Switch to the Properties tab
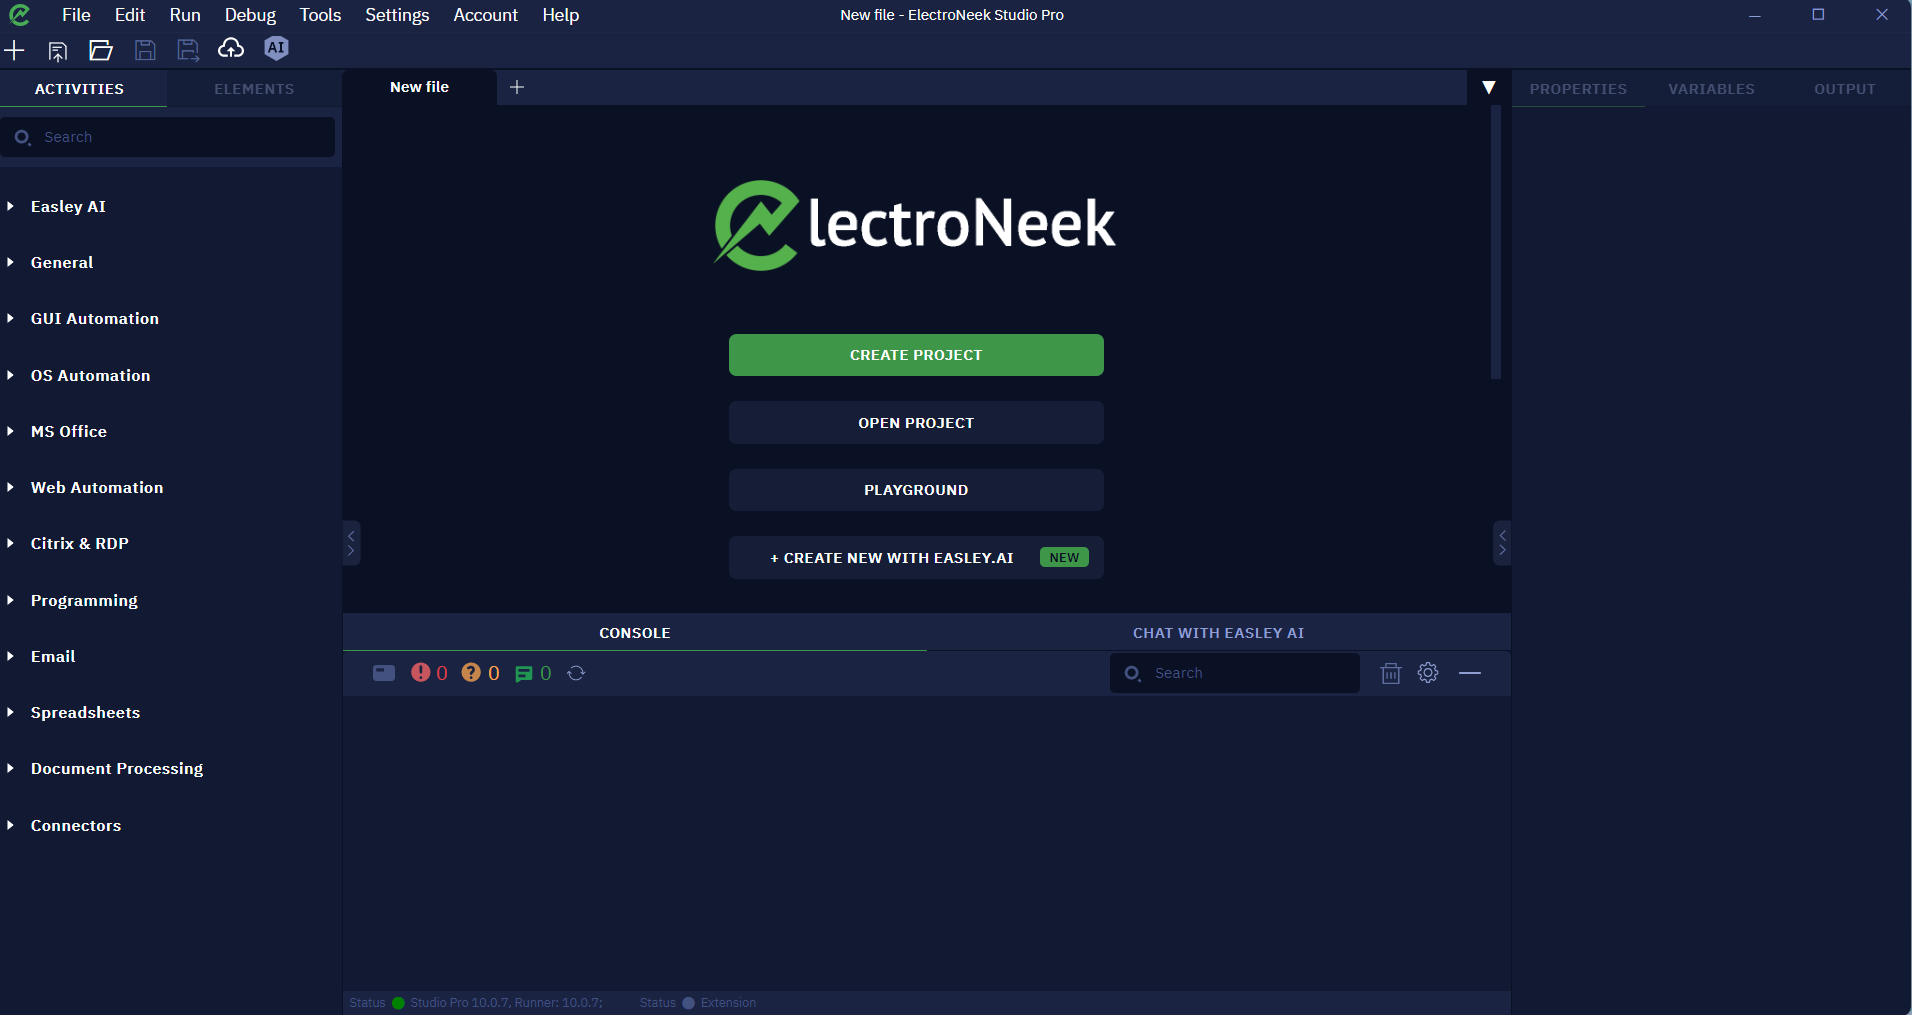This screenshot has width=1912, height=1015. point(1578,89)
